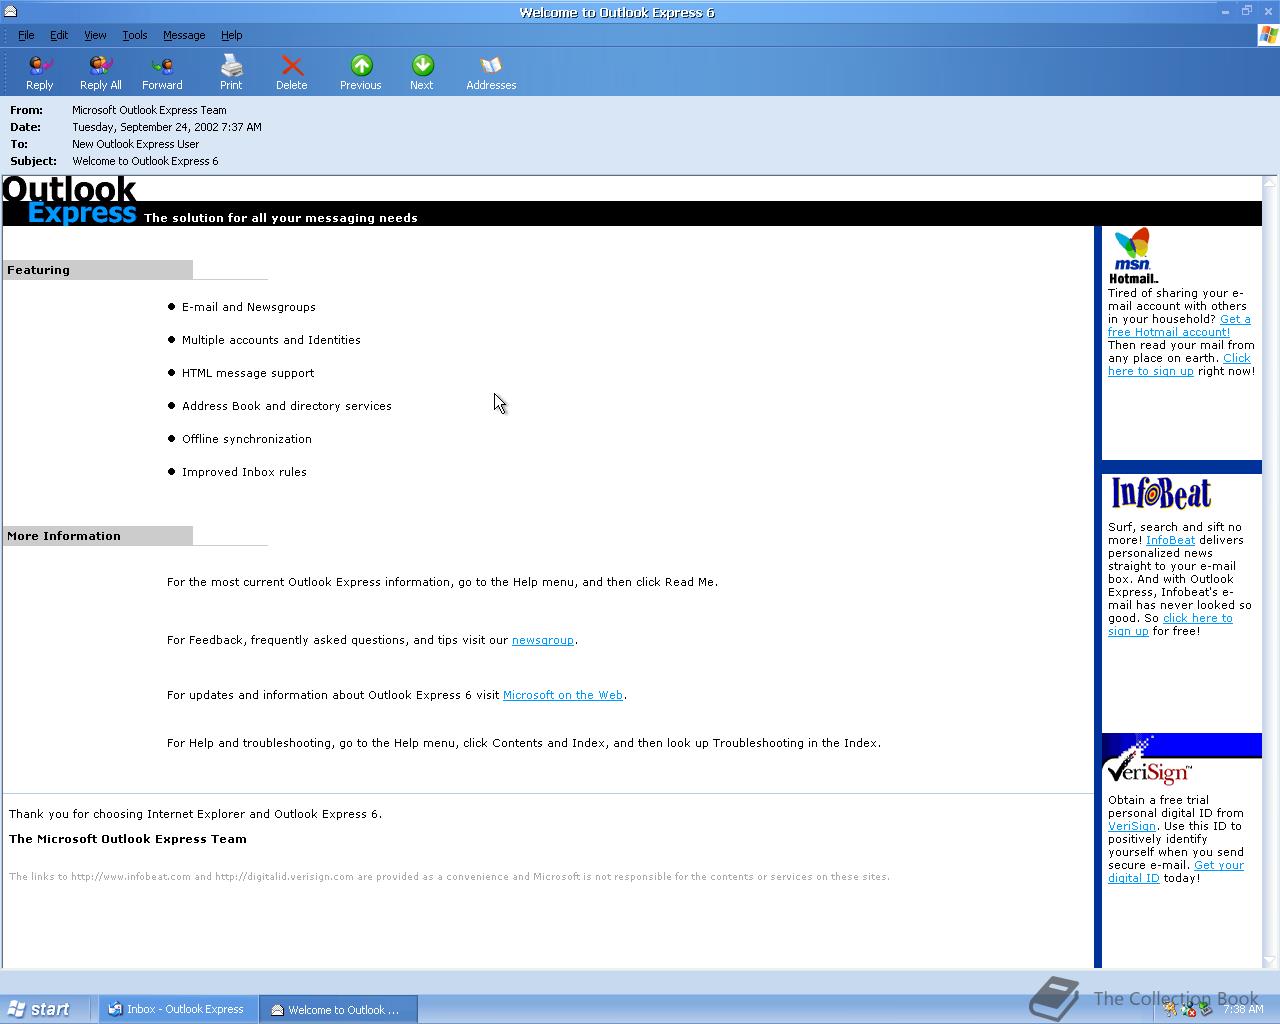The width and height of the screenshot is (1280, 1024).
Task: Click the sender 'Microsoft Outlook Express Team' in the From field
Action: pyautogui.click(x=149, y=110)
